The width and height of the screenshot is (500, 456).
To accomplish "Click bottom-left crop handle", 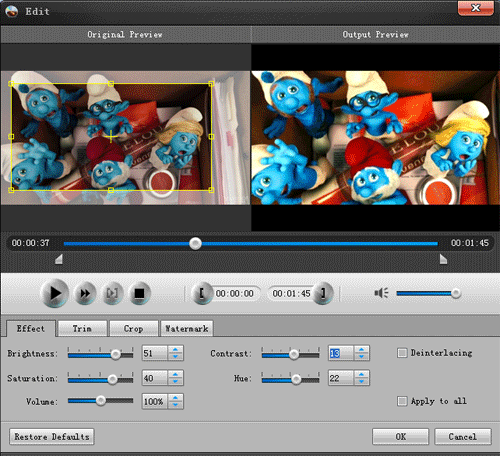I will click(x=11, y=190).
